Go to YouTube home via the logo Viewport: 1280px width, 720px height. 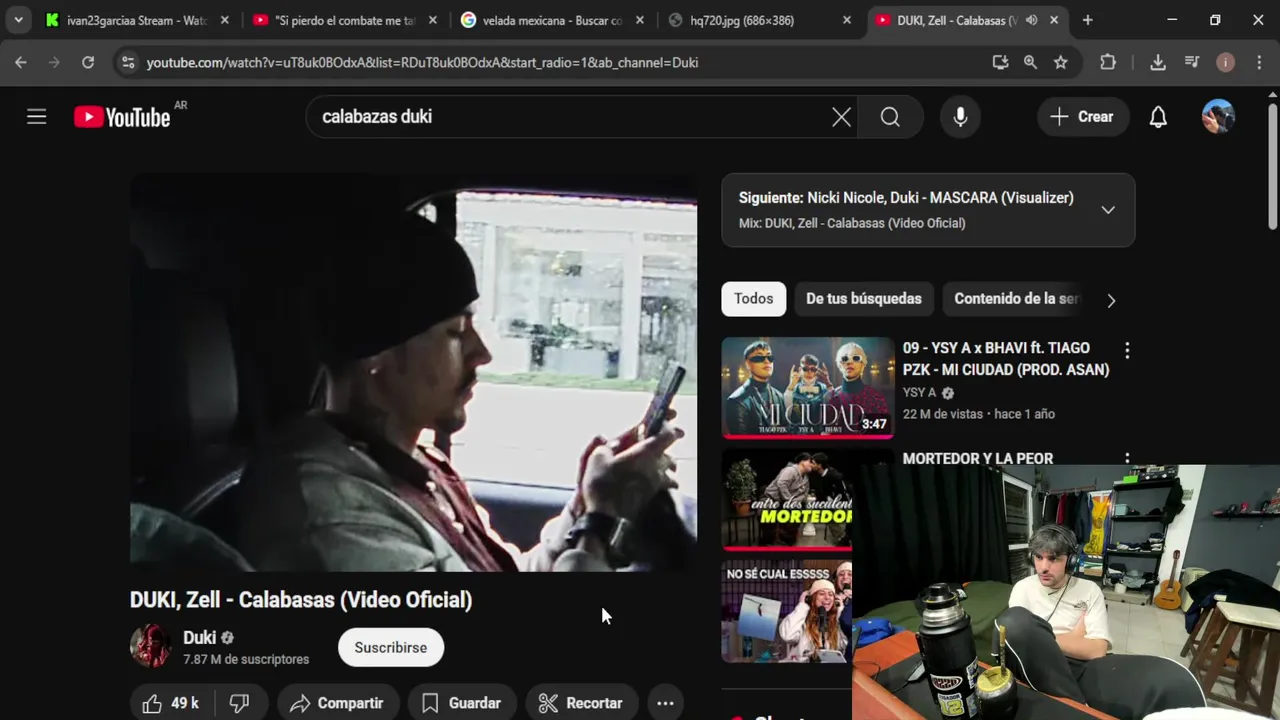122,117
